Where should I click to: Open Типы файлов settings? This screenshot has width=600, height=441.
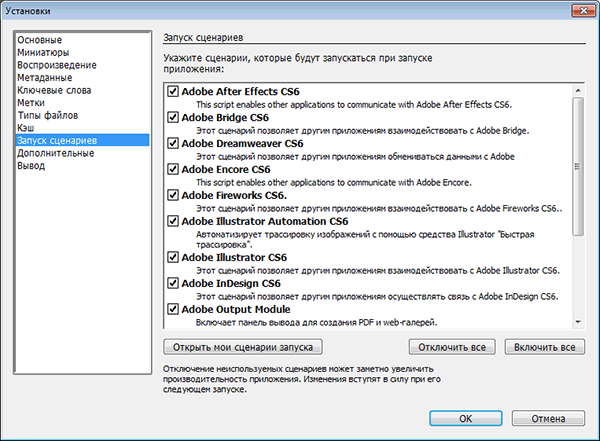pyautogui.click(x=82, y=115)
